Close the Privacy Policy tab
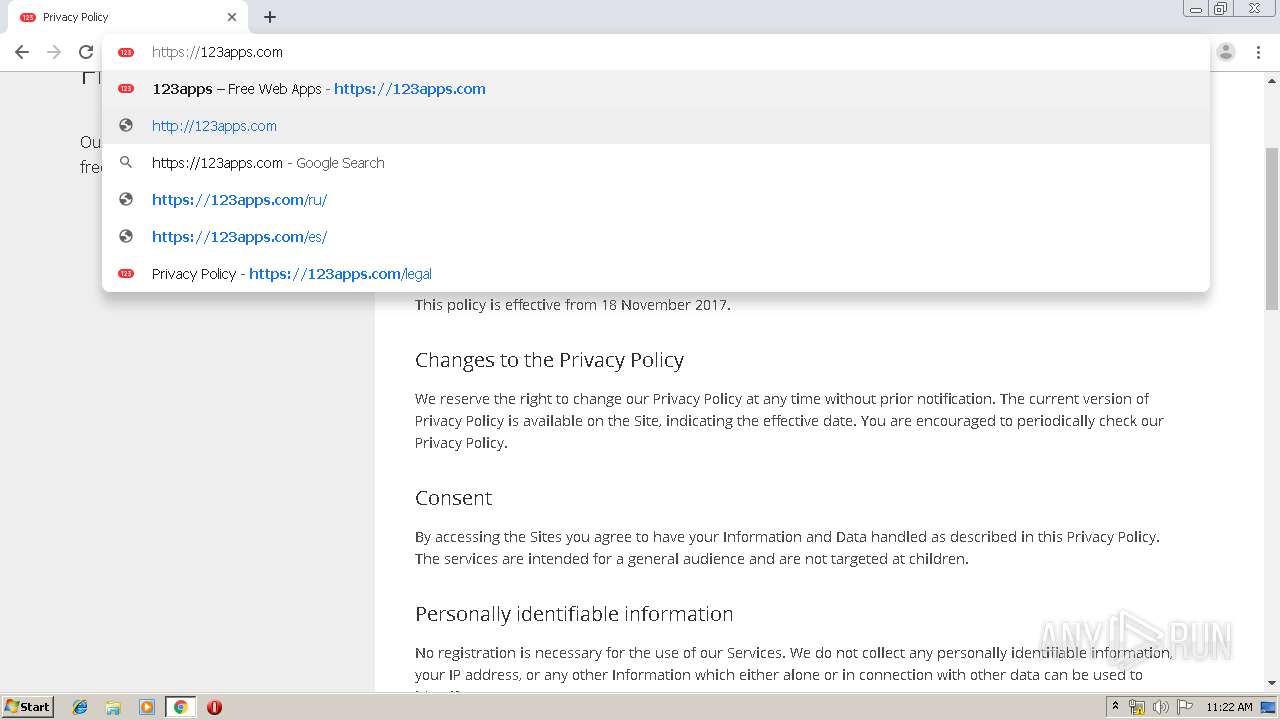The width and height of the screenshot is (1280, 720). 232,17
